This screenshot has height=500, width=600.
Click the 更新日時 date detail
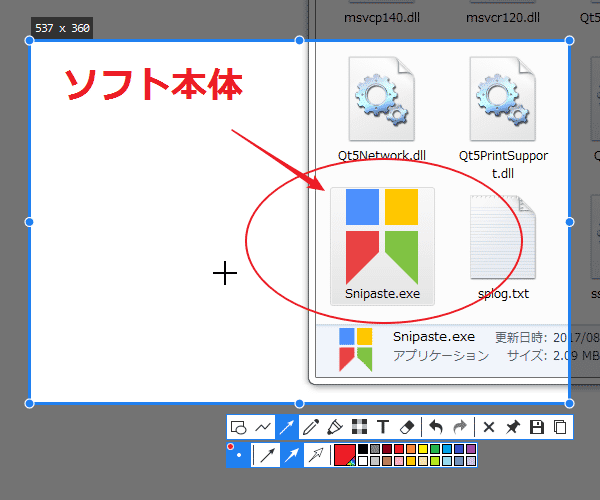coord(547,337)
